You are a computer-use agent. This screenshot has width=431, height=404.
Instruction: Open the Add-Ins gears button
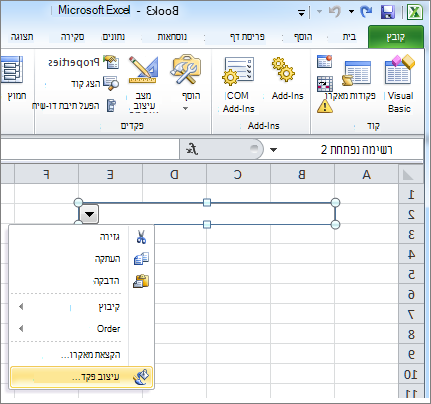click(287, 78)
